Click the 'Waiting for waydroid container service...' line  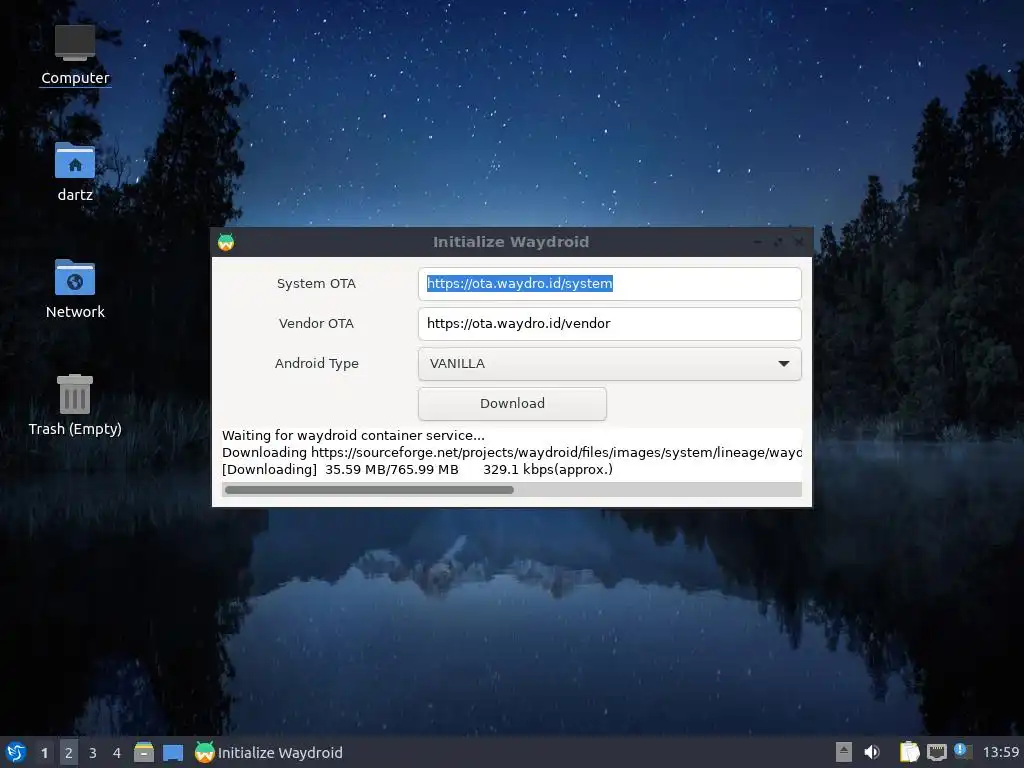(x=353, y=436)
